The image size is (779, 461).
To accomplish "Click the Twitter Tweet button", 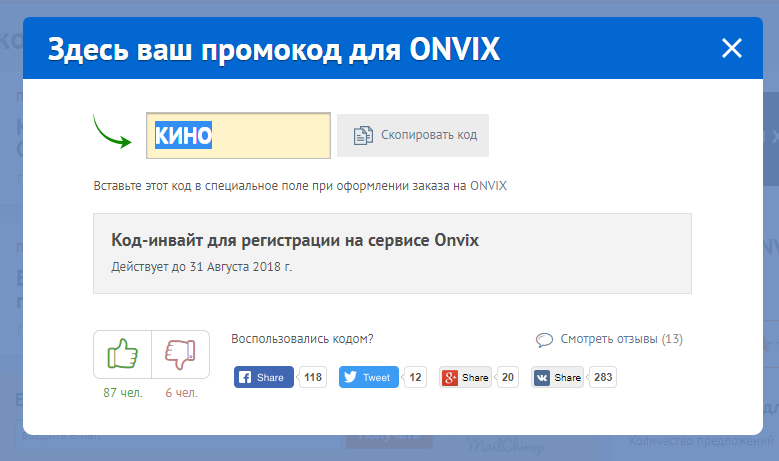I will pyautogui.click(x=369, y=377).
